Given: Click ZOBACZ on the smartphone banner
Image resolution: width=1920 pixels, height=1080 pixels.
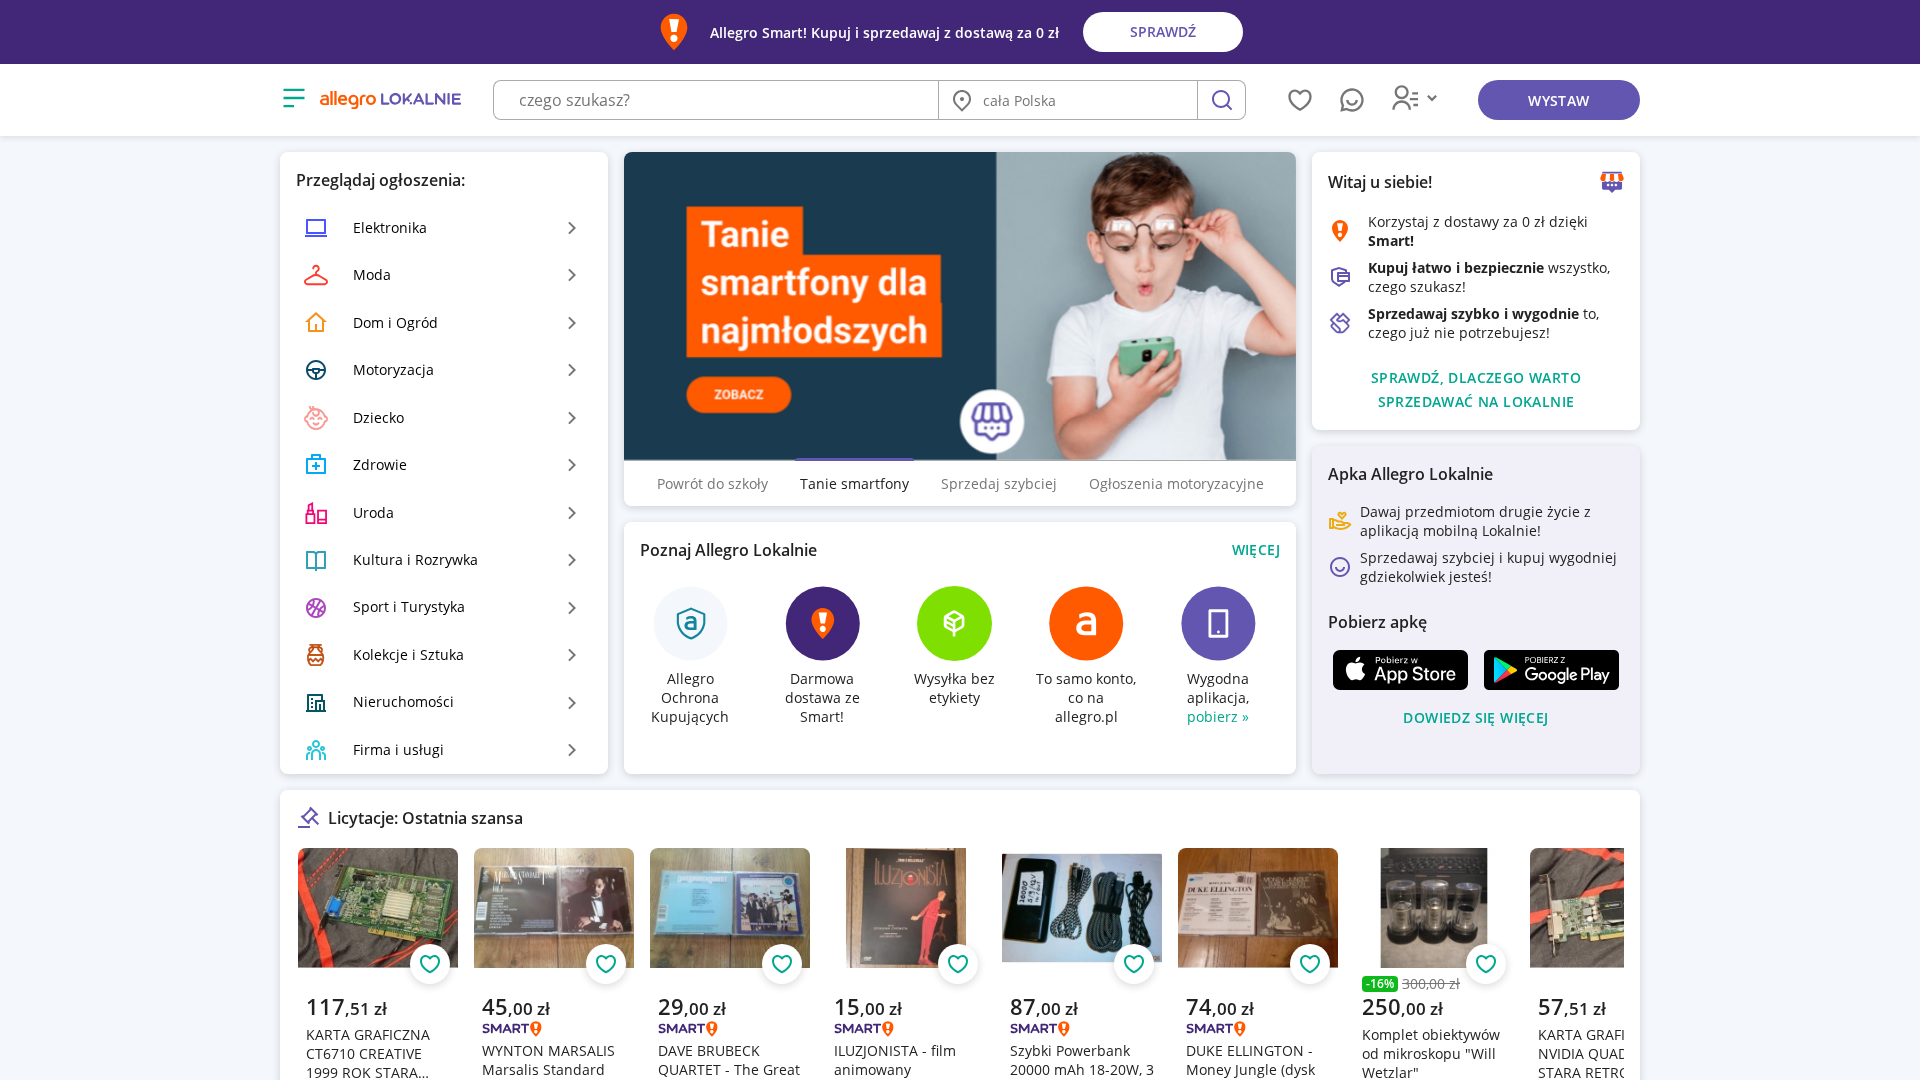Looking at the screenshot, I should 739,394.
